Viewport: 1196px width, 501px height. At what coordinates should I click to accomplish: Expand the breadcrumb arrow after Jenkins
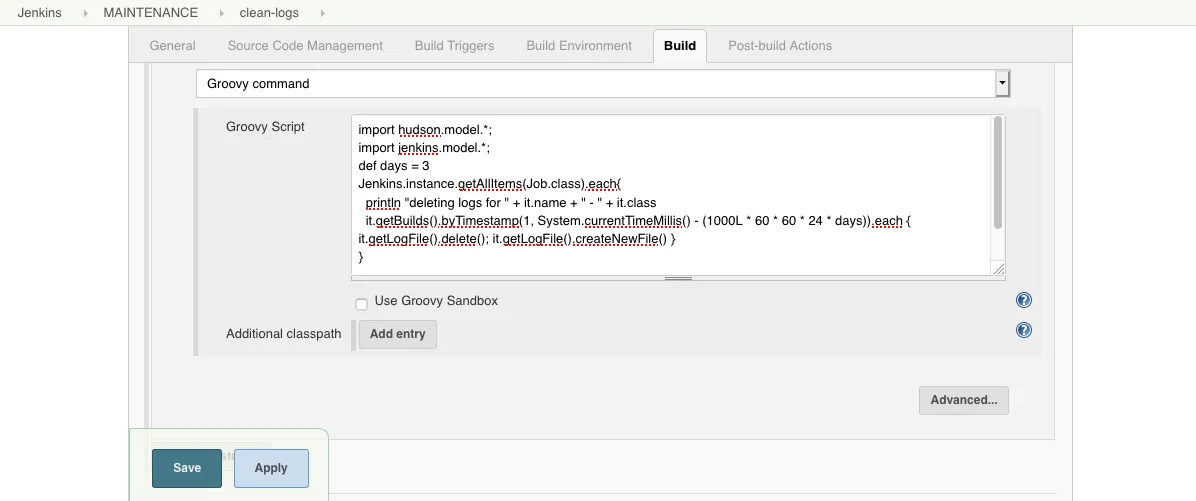pyautogui.click(x=83, y=13)
